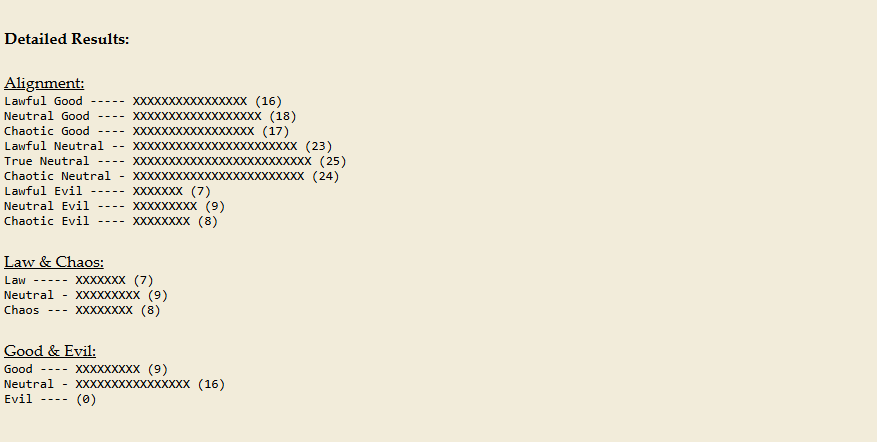Click the underlined Alignment heading
The width and height of the screenshot is (877, 442).
click(44, 83)
